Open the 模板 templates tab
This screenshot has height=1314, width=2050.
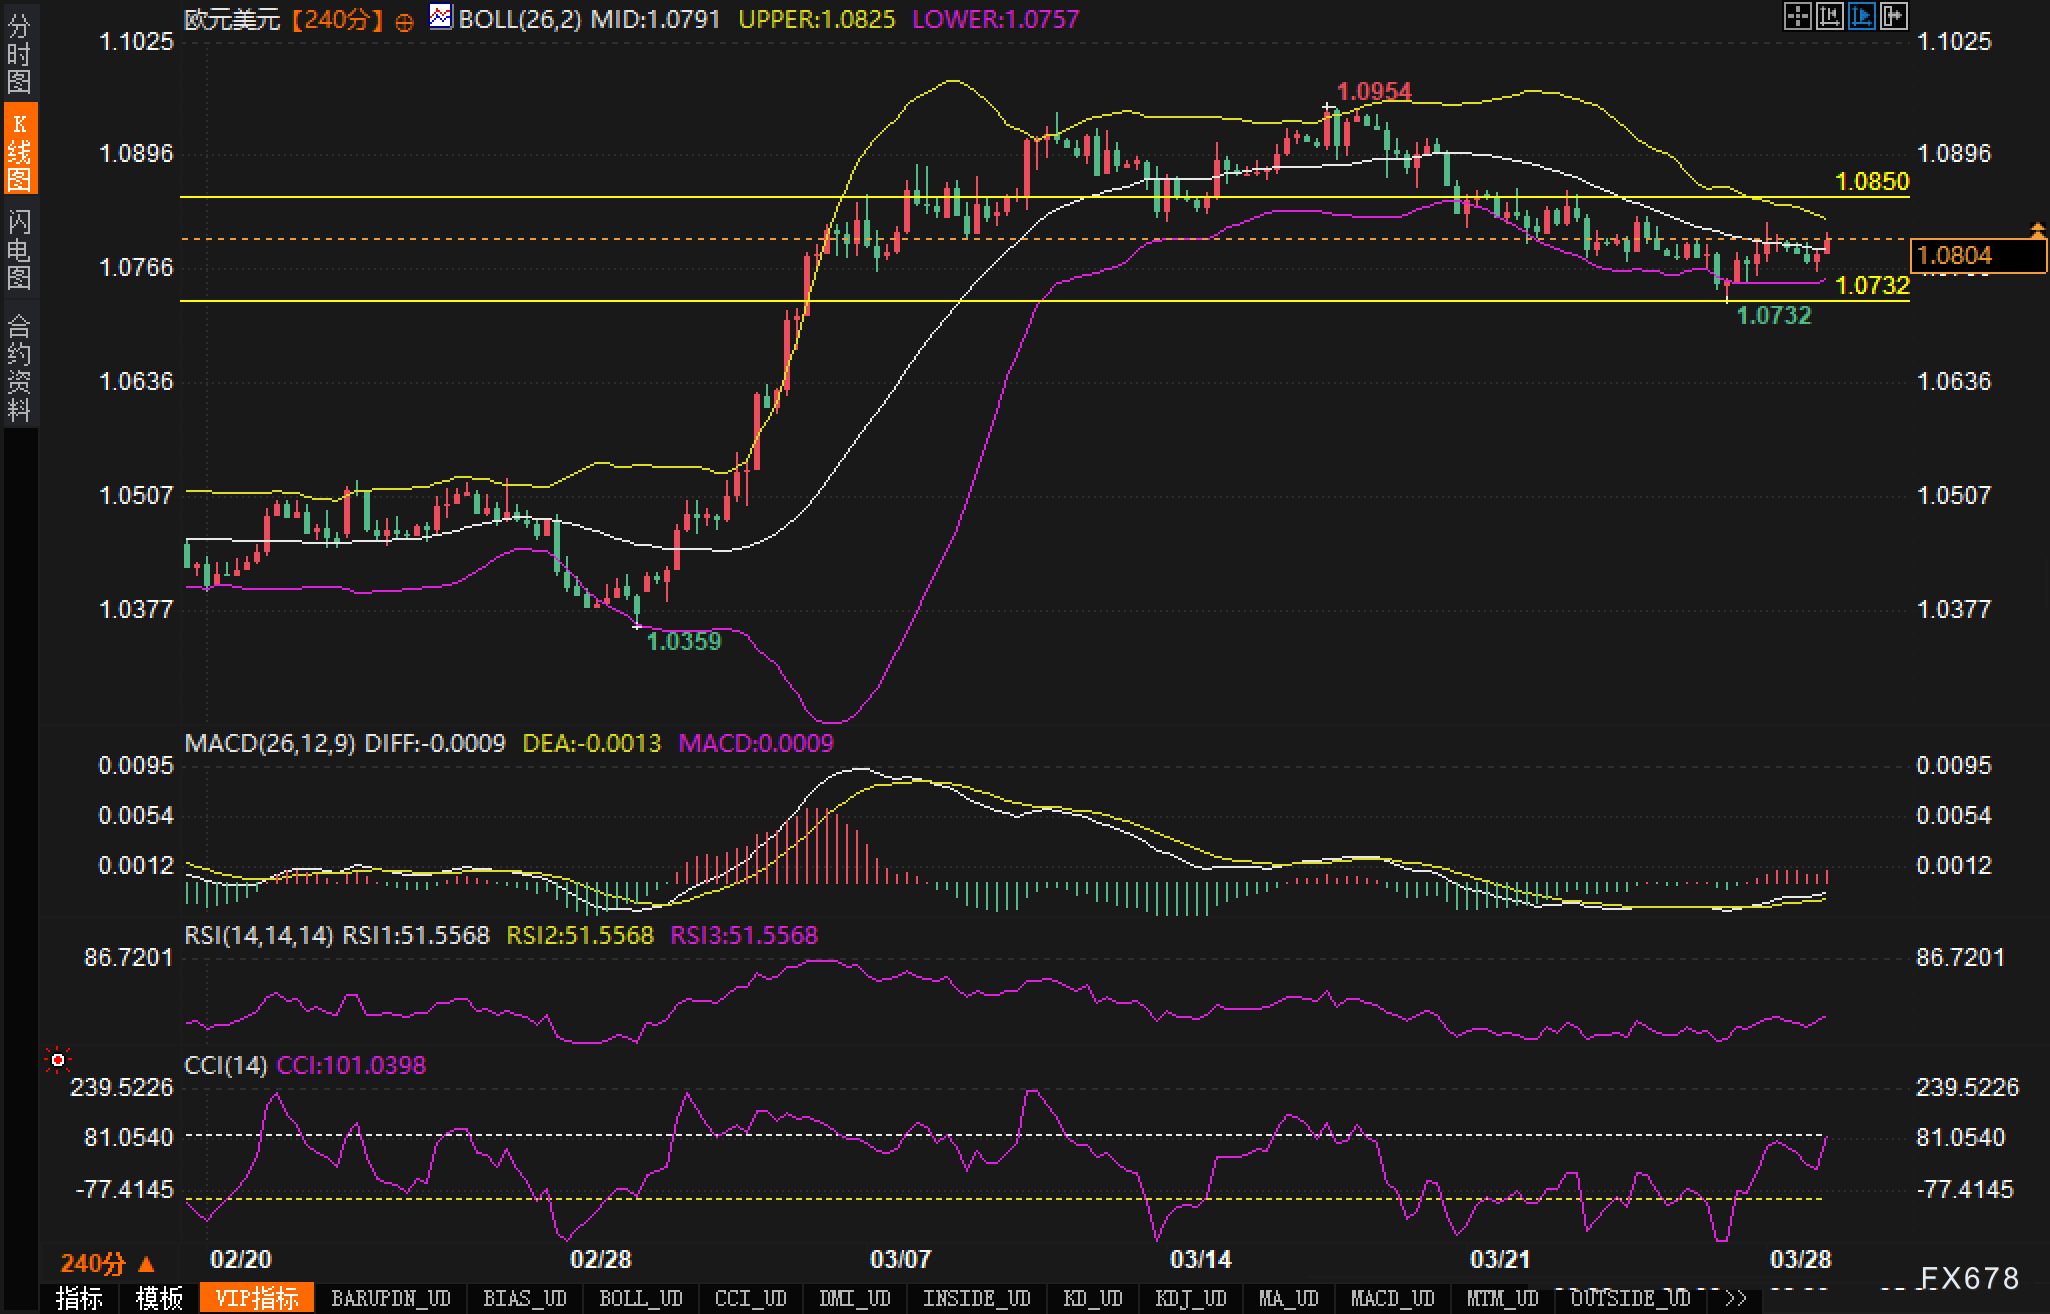tap(159, 1298)
